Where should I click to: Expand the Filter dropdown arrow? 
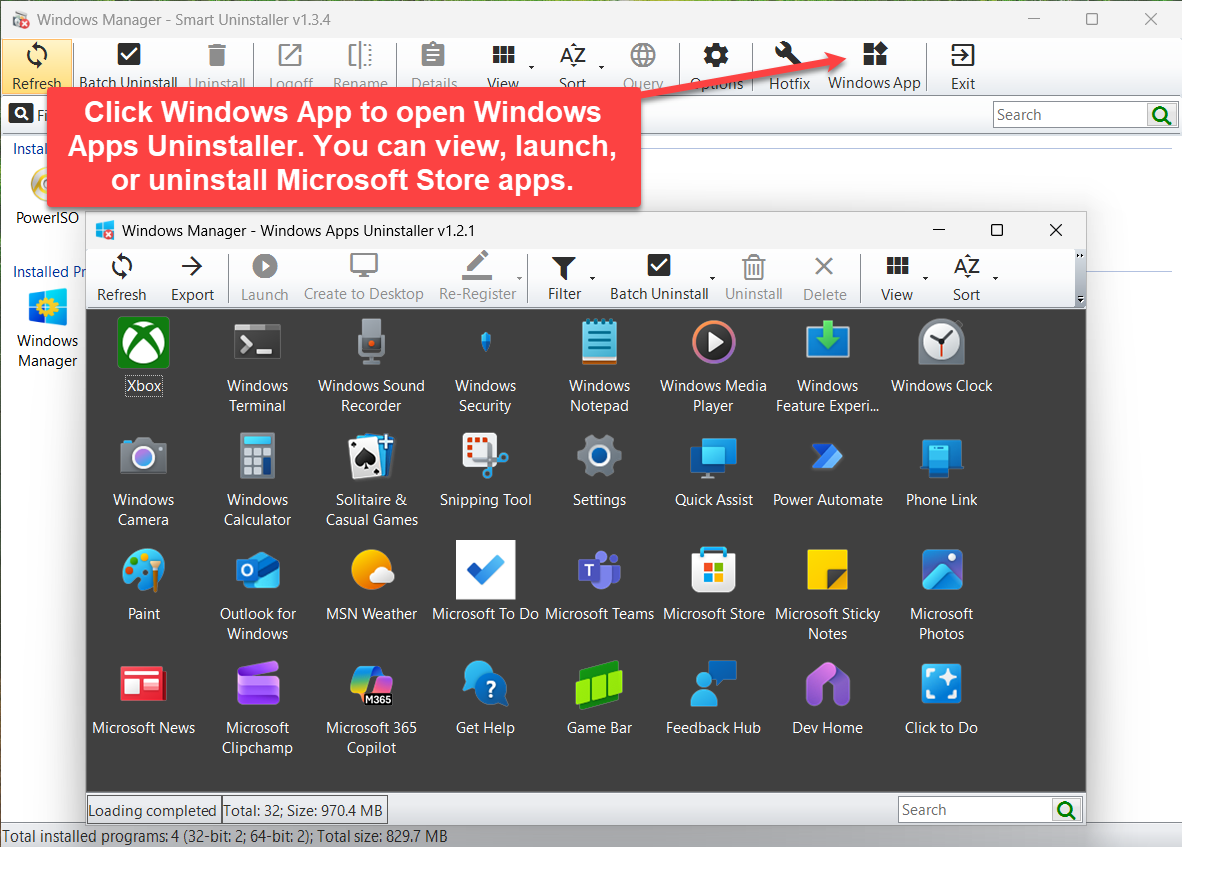(x=592, y=279)
